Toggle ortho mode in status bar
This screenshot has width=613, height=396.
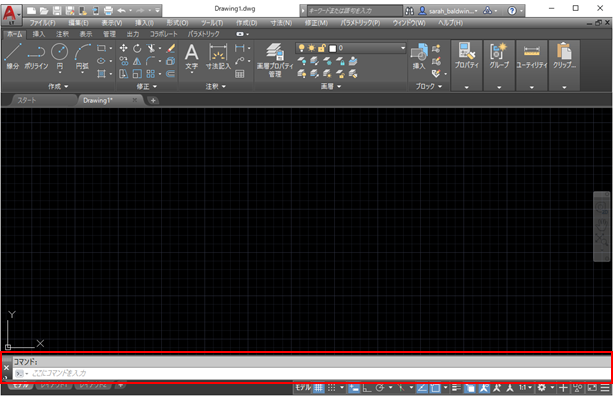[367, 388]
